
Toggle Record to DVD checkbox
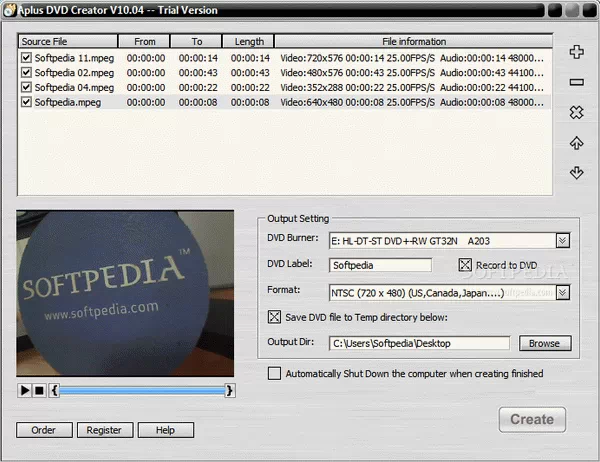[465, 265]
